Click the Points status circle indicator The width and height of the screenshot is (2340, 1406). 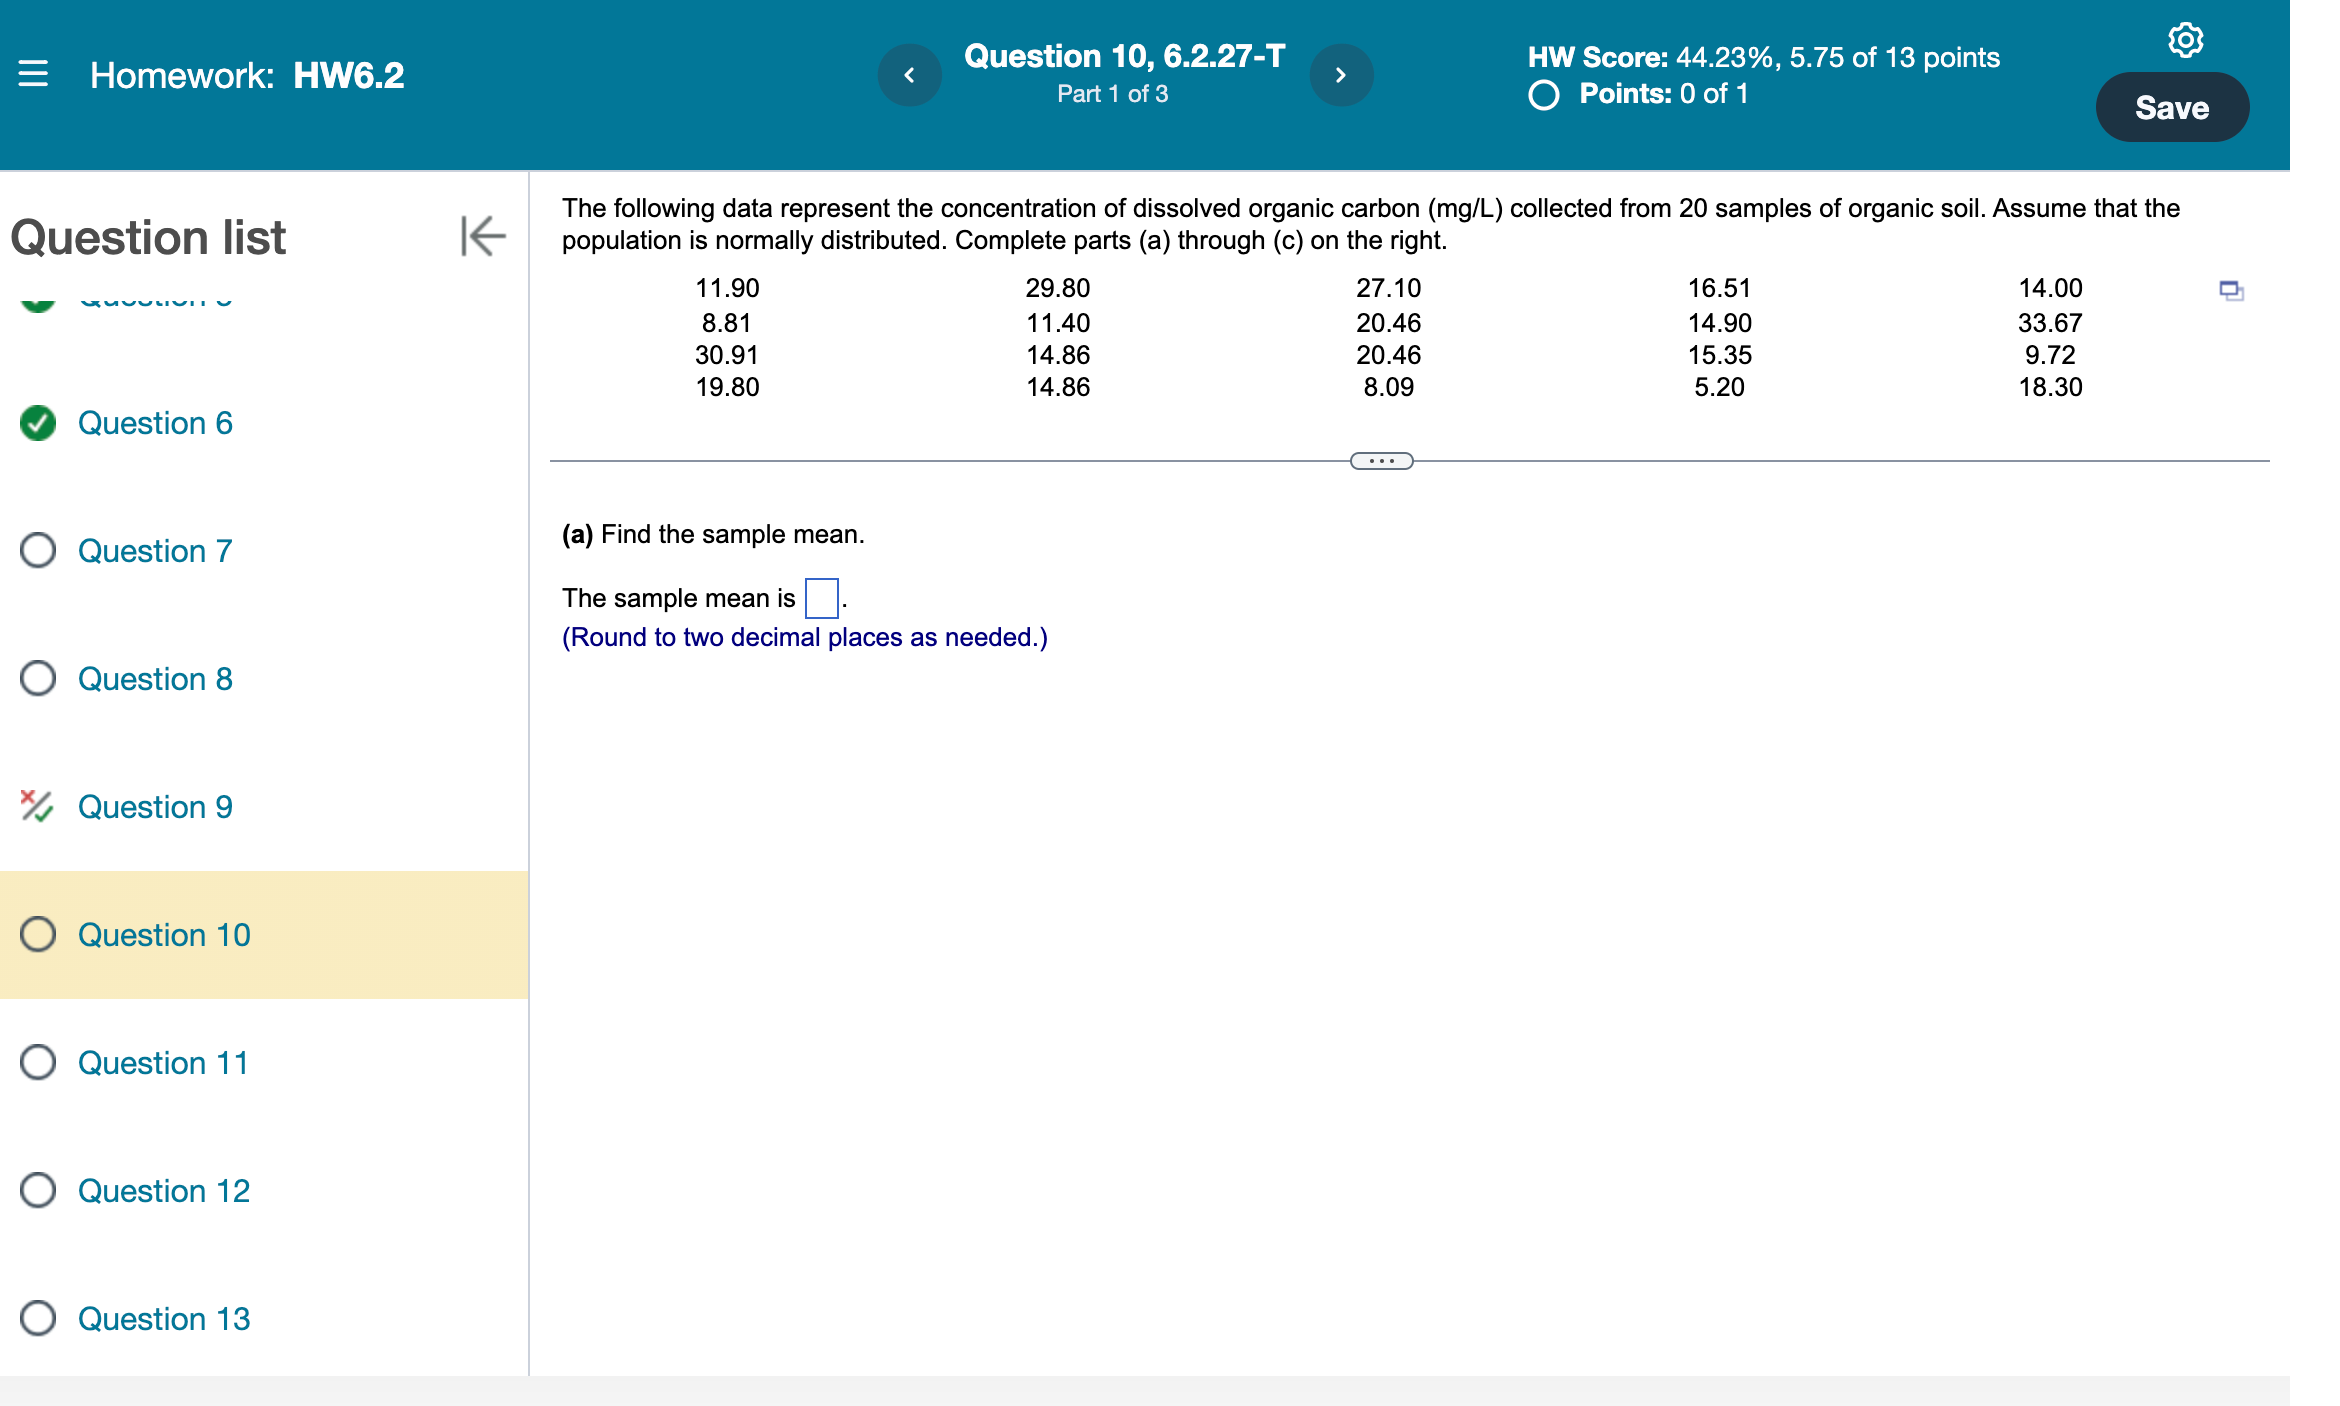[1543, 95]
